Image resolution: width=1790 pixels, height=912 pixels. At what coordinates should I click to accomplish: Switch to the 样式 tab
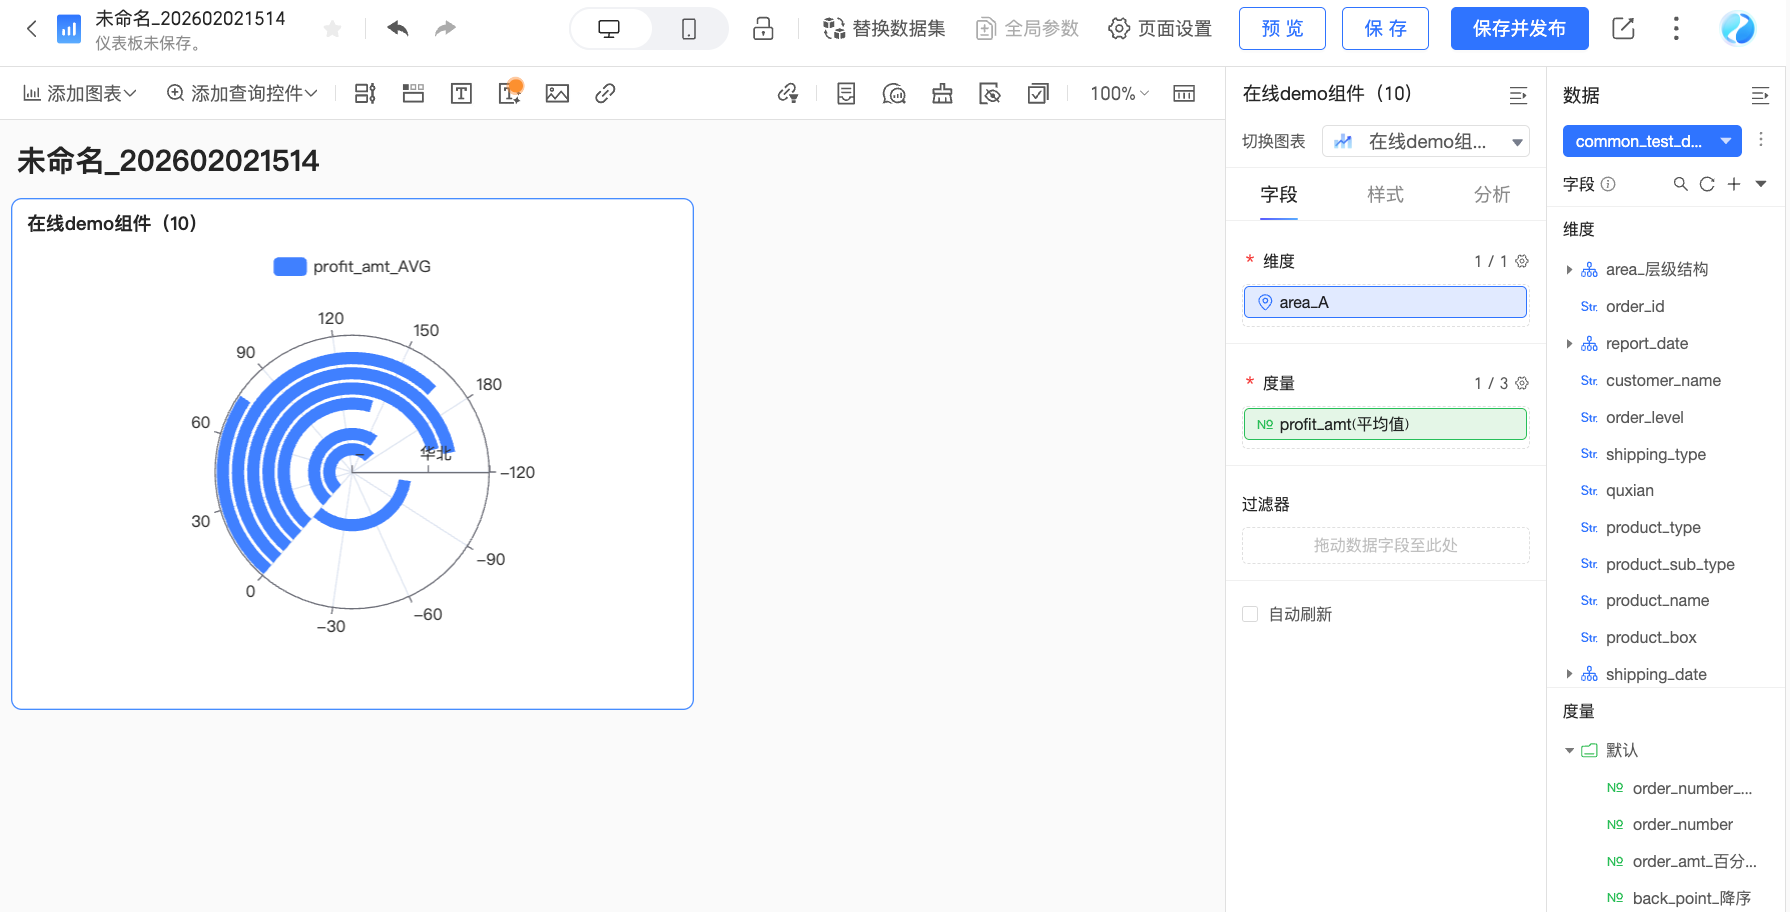tap(1385, 195)
